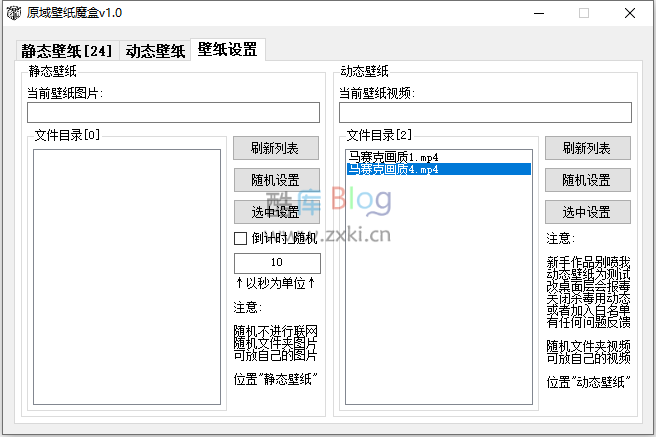
Task: Click the countdown seconds field showing 10
Action: click(x=277, y=263)
